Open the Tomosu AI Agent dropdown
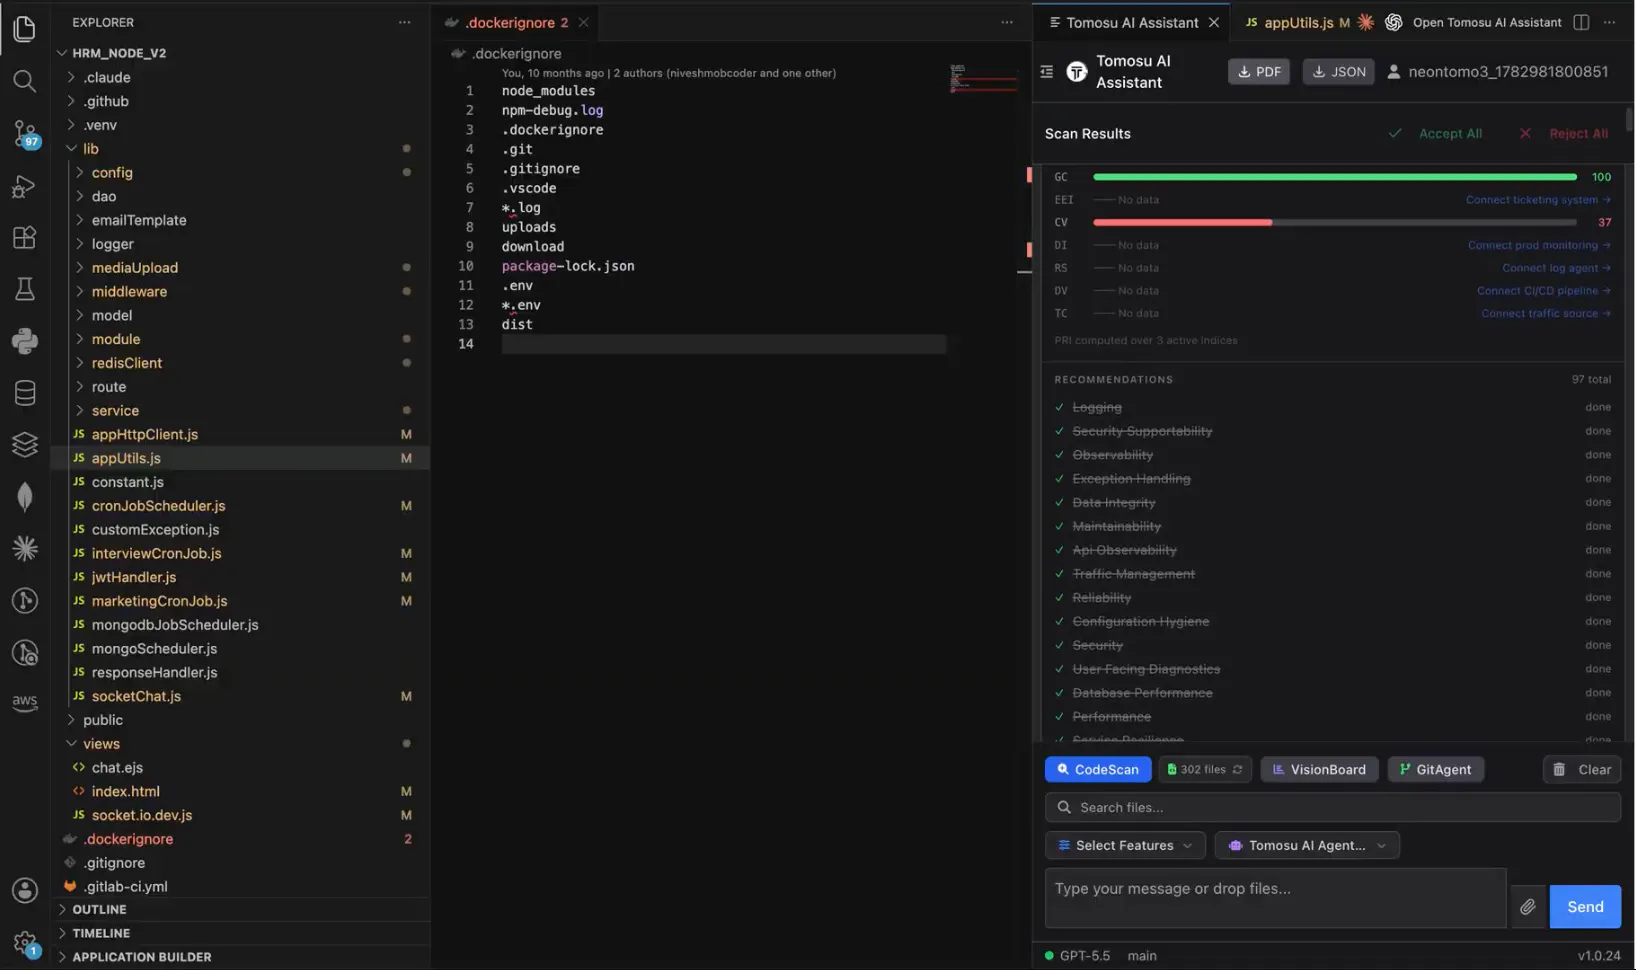Image resolution: width=1636 pixels, height=970 pixels. (x=1307, y=846)
